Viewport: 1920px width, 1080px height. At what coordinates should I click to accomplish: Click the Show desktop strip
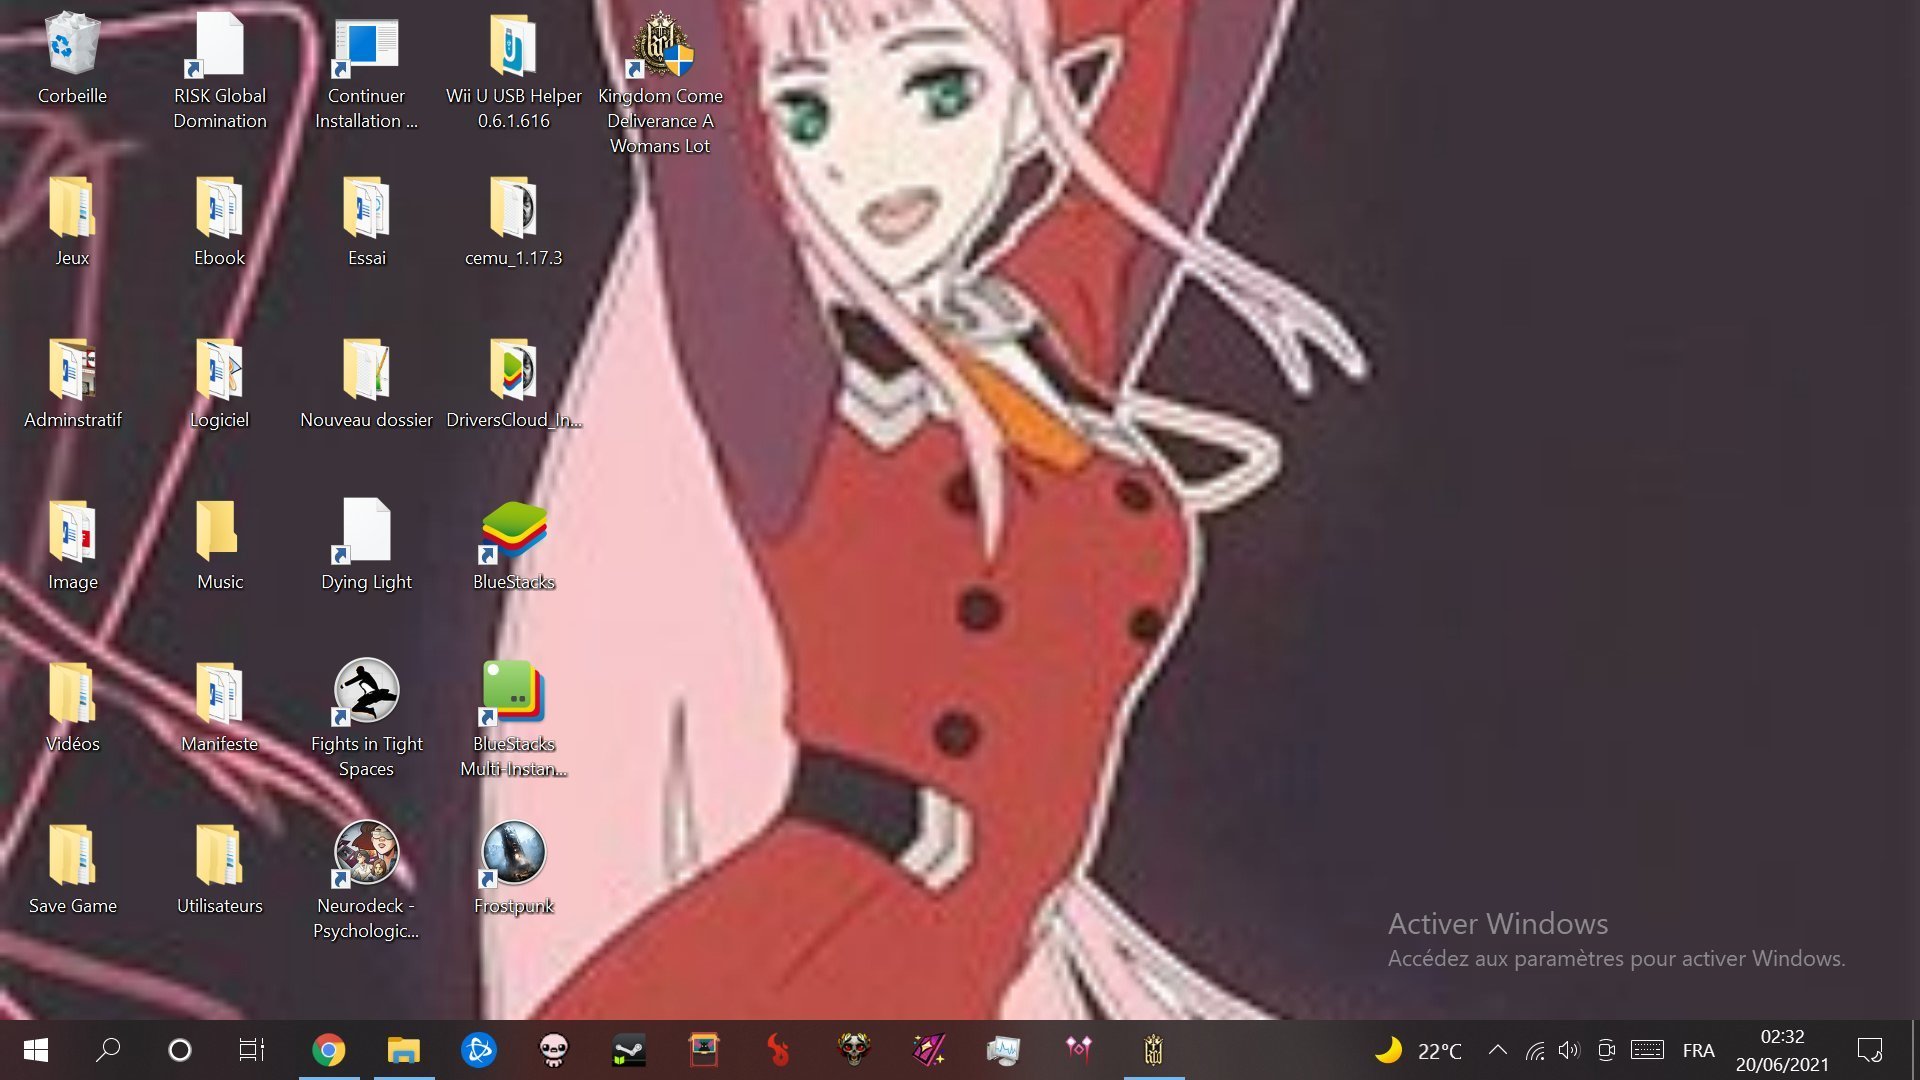pos(1915,1050)
